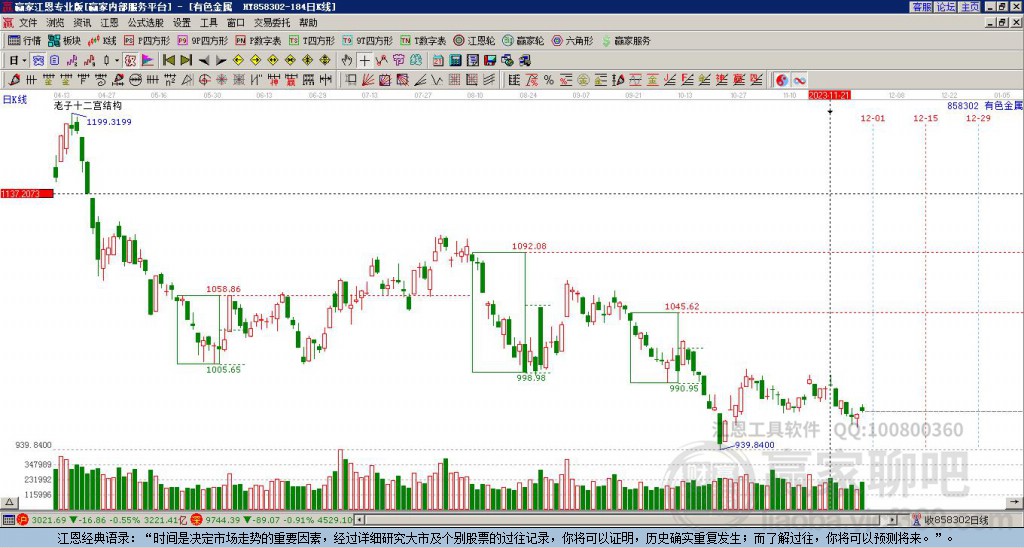The image size is (1024, 548).
Task: Click the 12-01 forecast date marker
Action: (x=872, y=118)
